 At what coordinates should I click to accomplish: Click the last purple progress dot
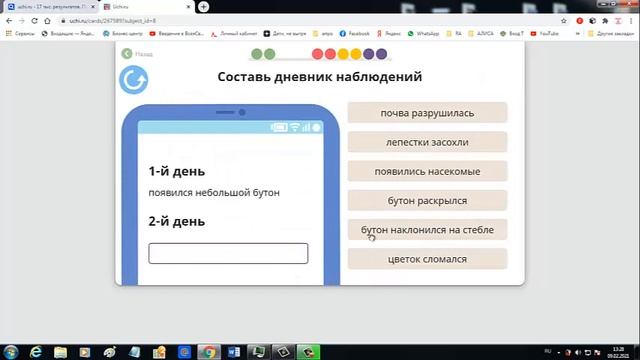coord(381,54)
